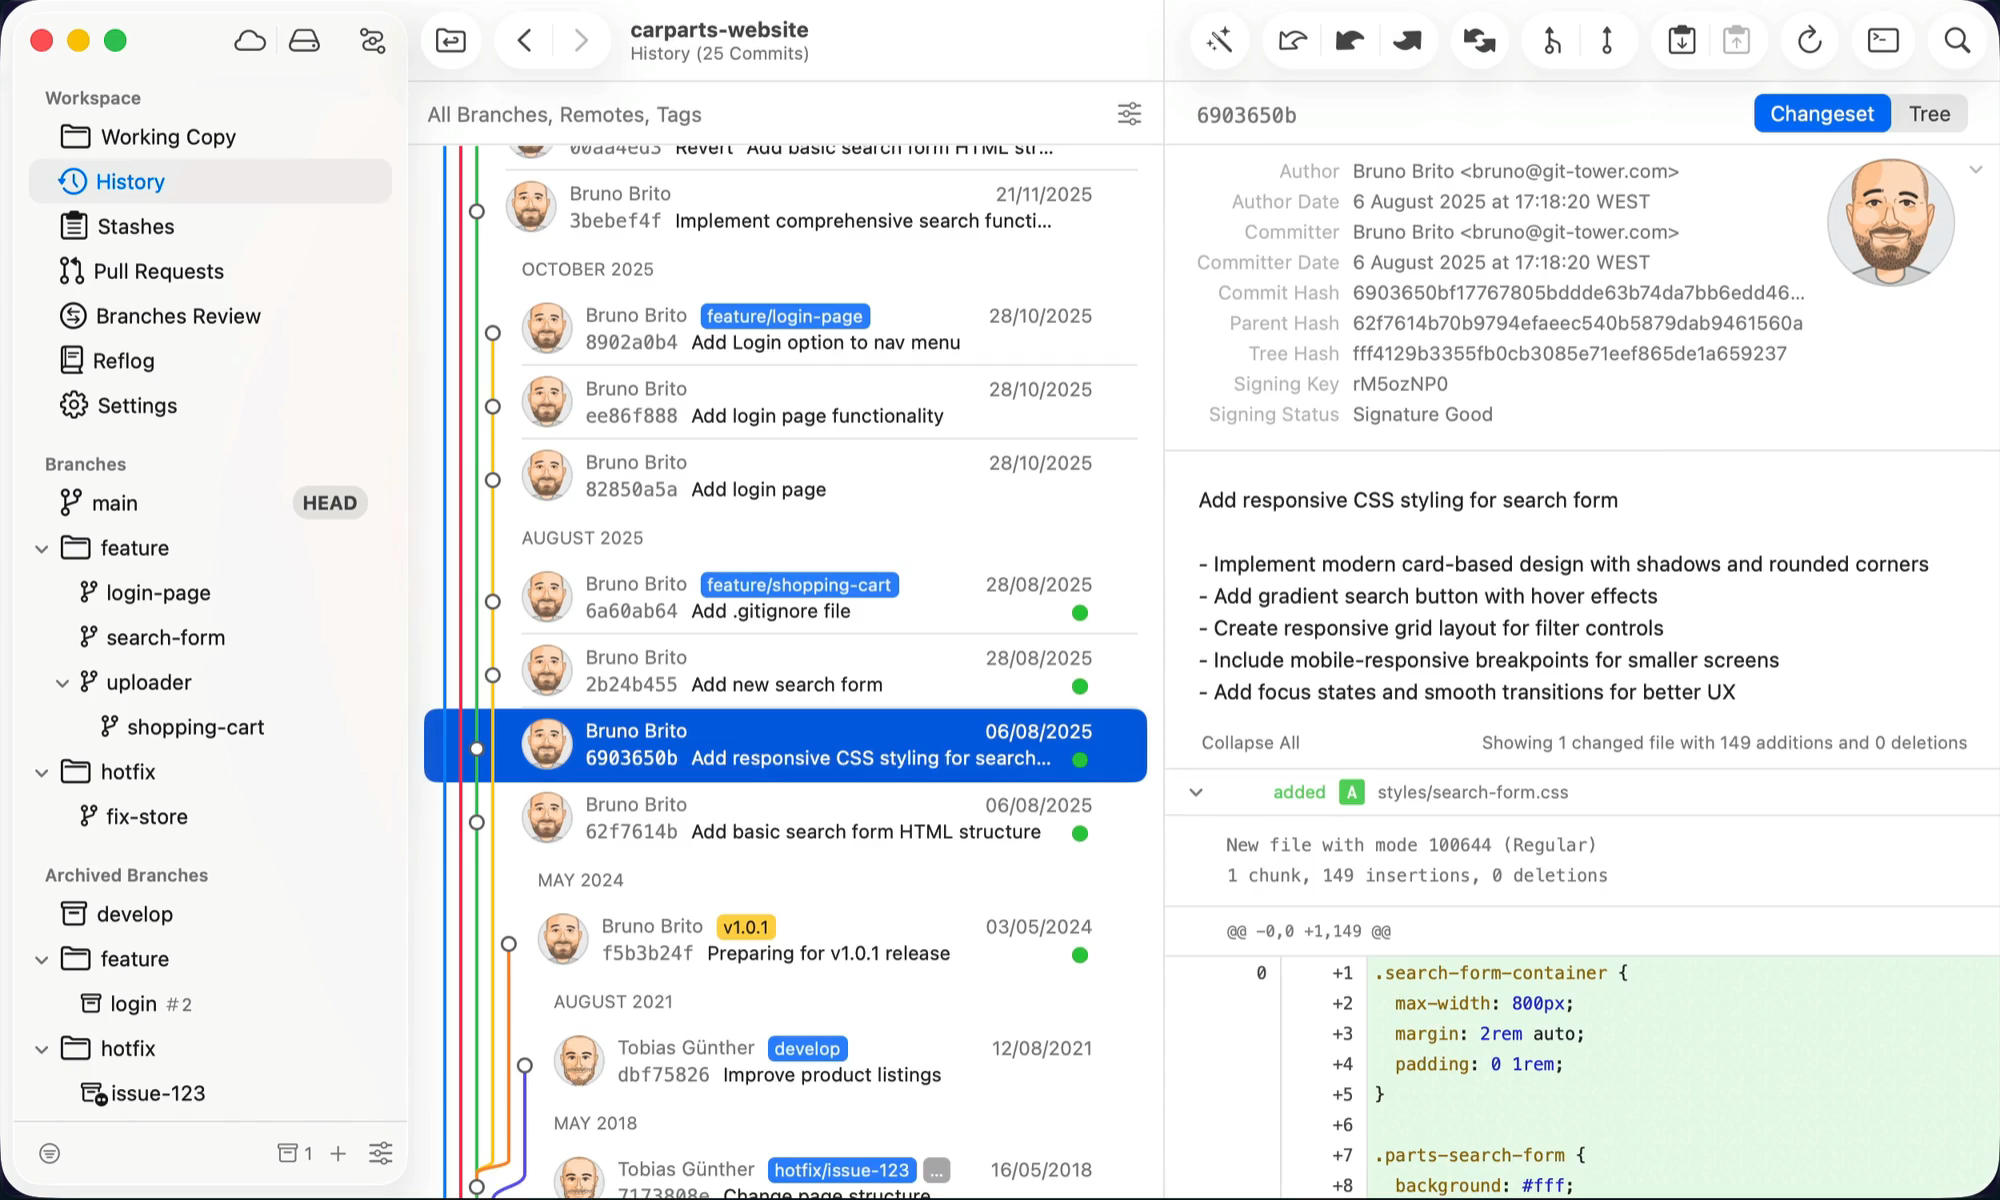Switch to the Tree view
Image resolution: width=2000 pixels, height=1200 pixels.
coord(1929,114)
